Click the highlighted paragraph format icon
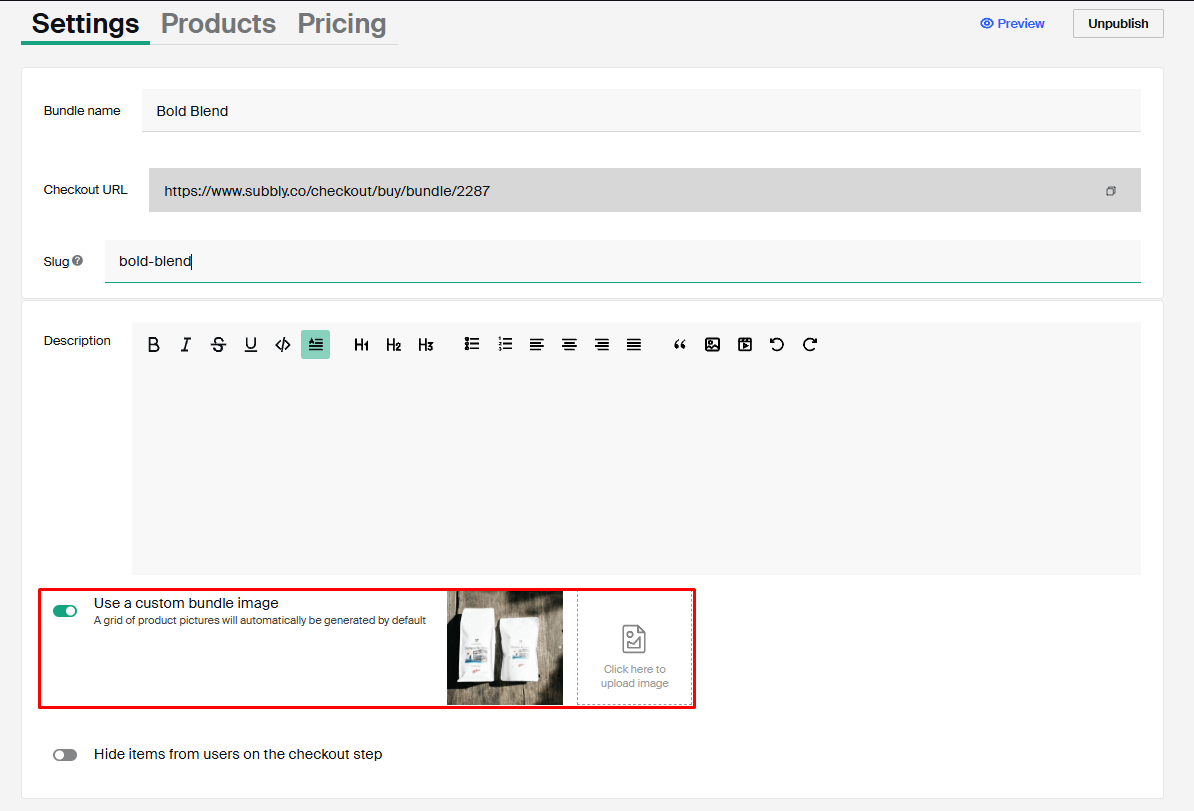Viewport: 1194px width, 811px height. (x=315, y=344)
